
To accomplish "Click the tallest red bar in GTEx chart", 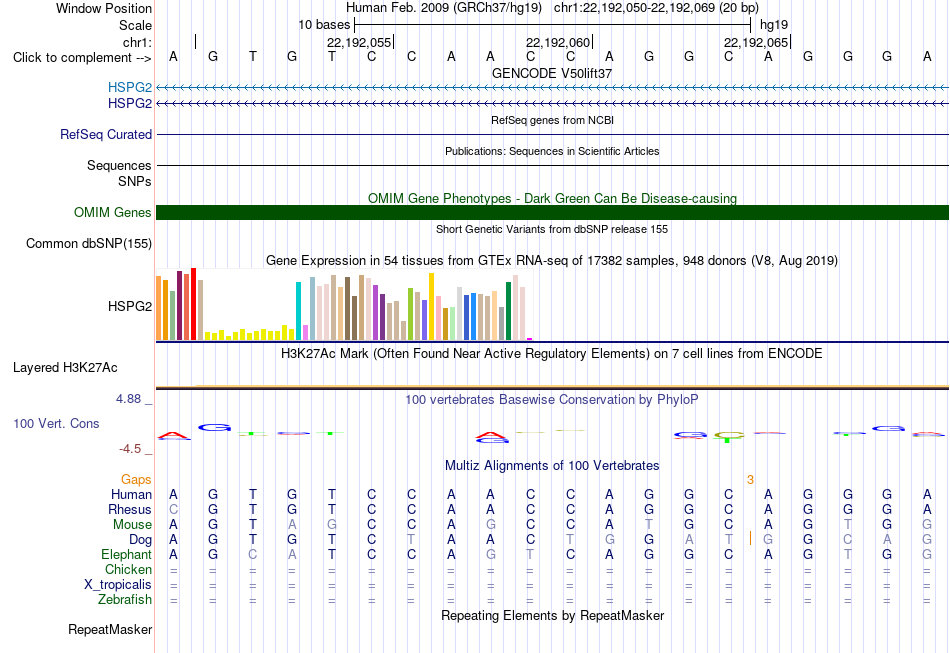I will [x=193, y=304].
